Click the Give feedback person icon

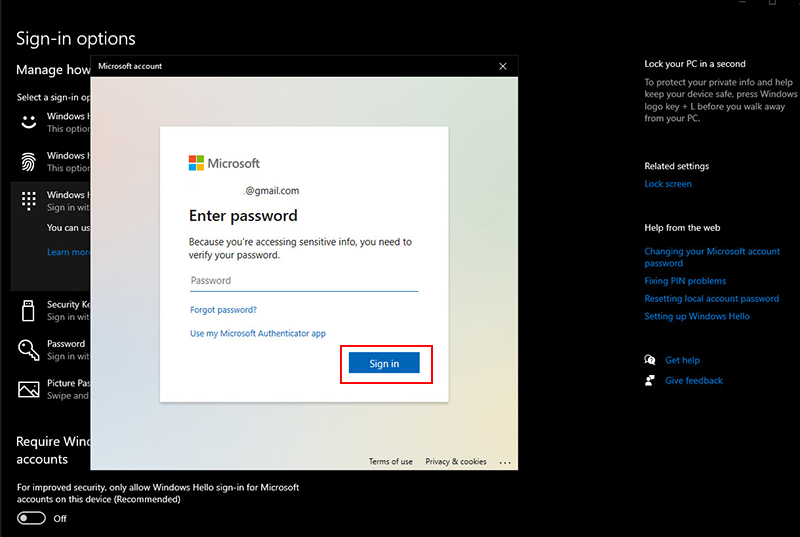pyautogui.click(x=649, y=380)
